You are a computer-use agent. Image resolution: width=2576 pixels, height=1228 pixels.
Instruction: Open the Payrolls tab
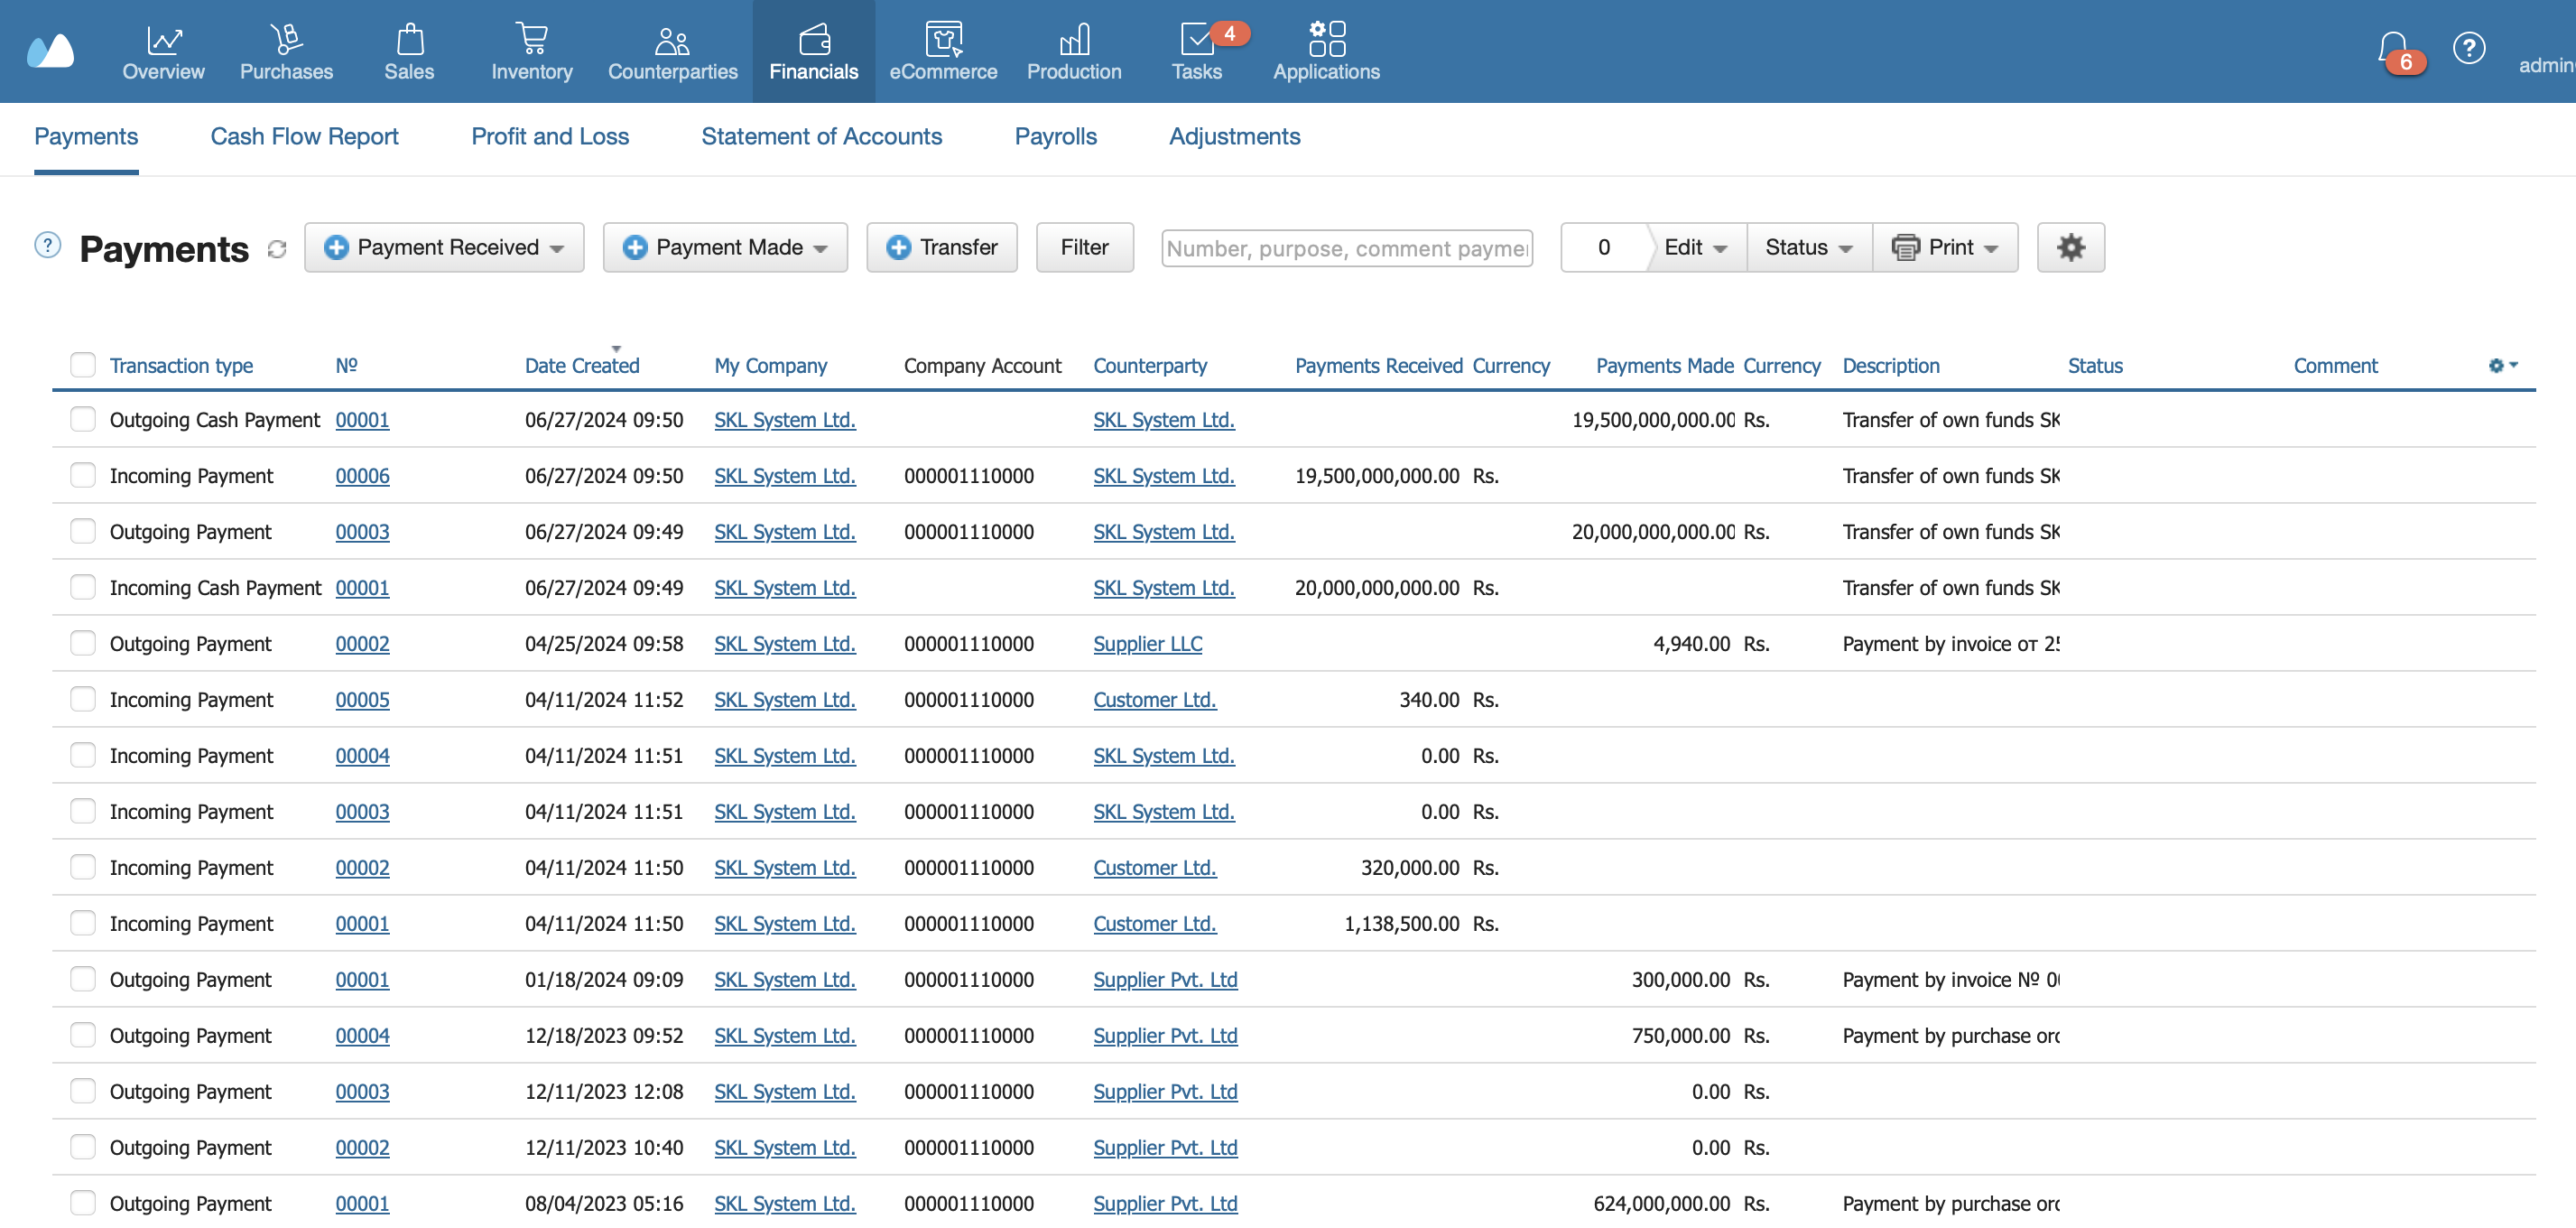coord(1055,136)
